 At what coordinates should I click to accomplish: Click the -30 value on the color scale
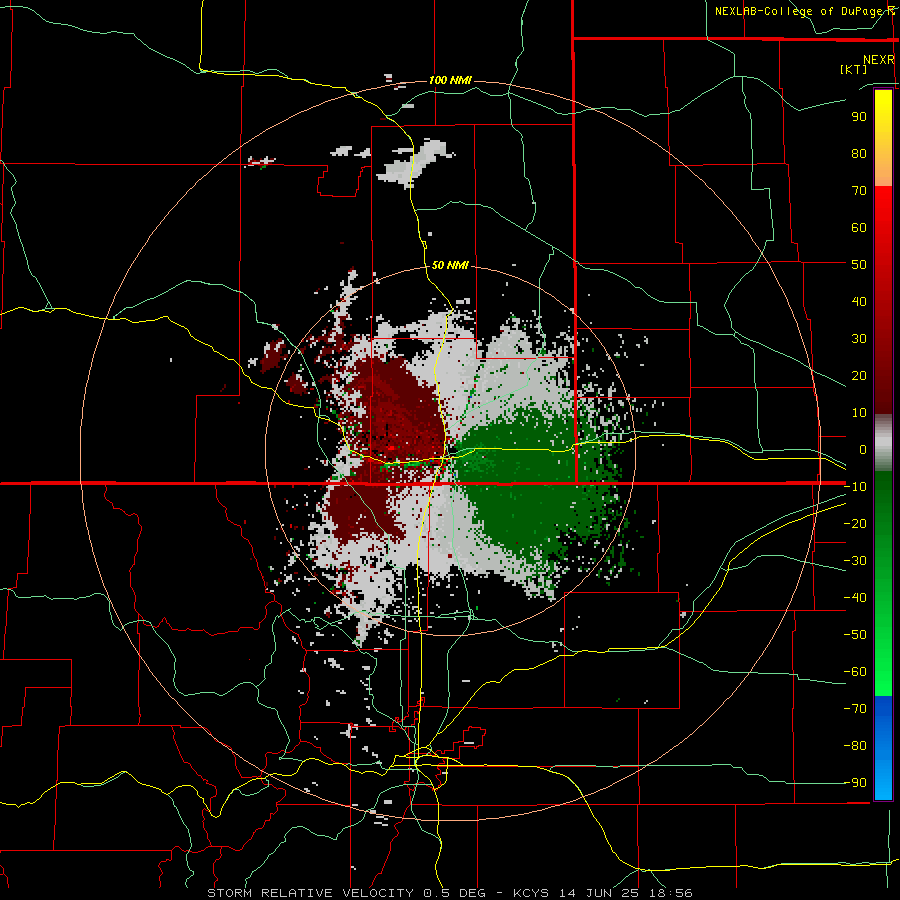[855, 561]
